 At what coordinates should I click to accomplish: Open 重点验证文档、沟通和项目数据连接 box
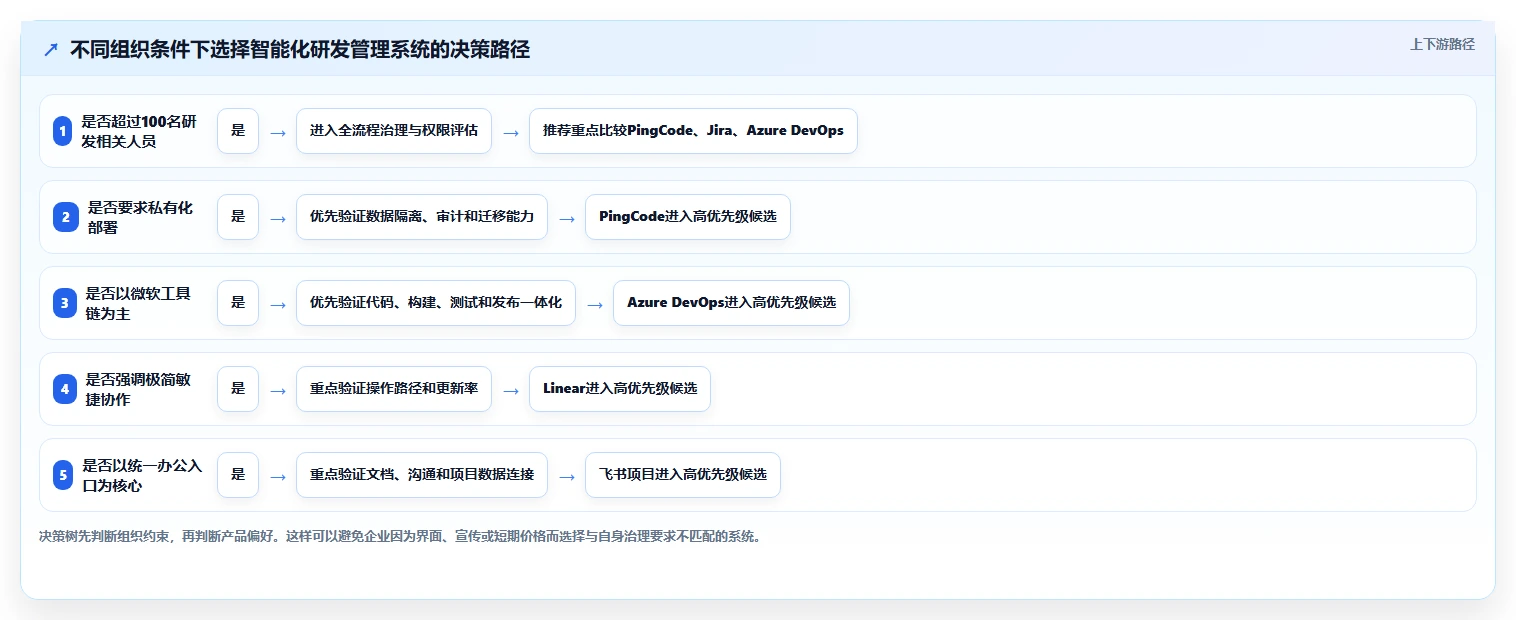tap(422, 475)
